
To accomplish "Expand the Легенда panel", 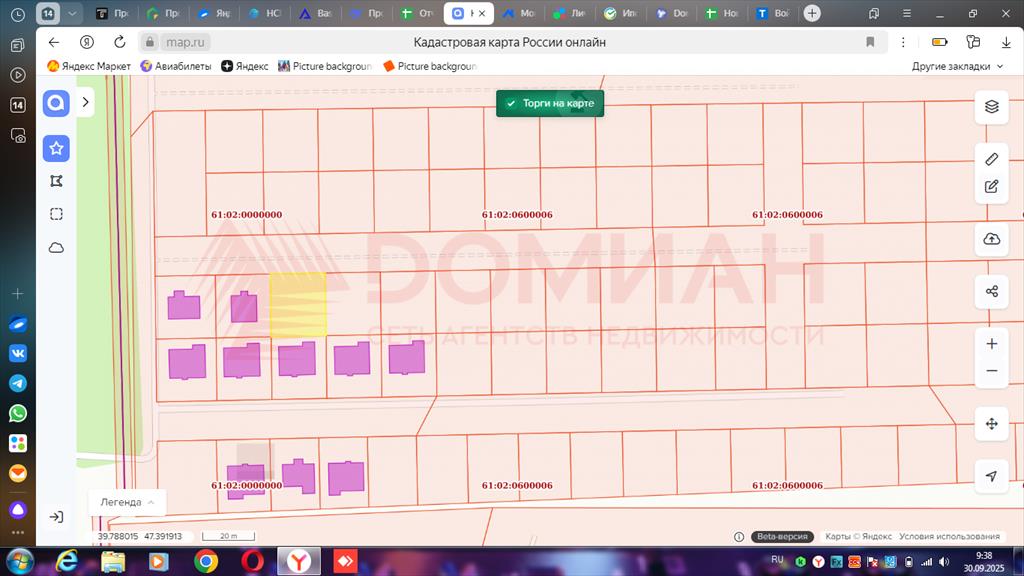I will click(127, 502).
